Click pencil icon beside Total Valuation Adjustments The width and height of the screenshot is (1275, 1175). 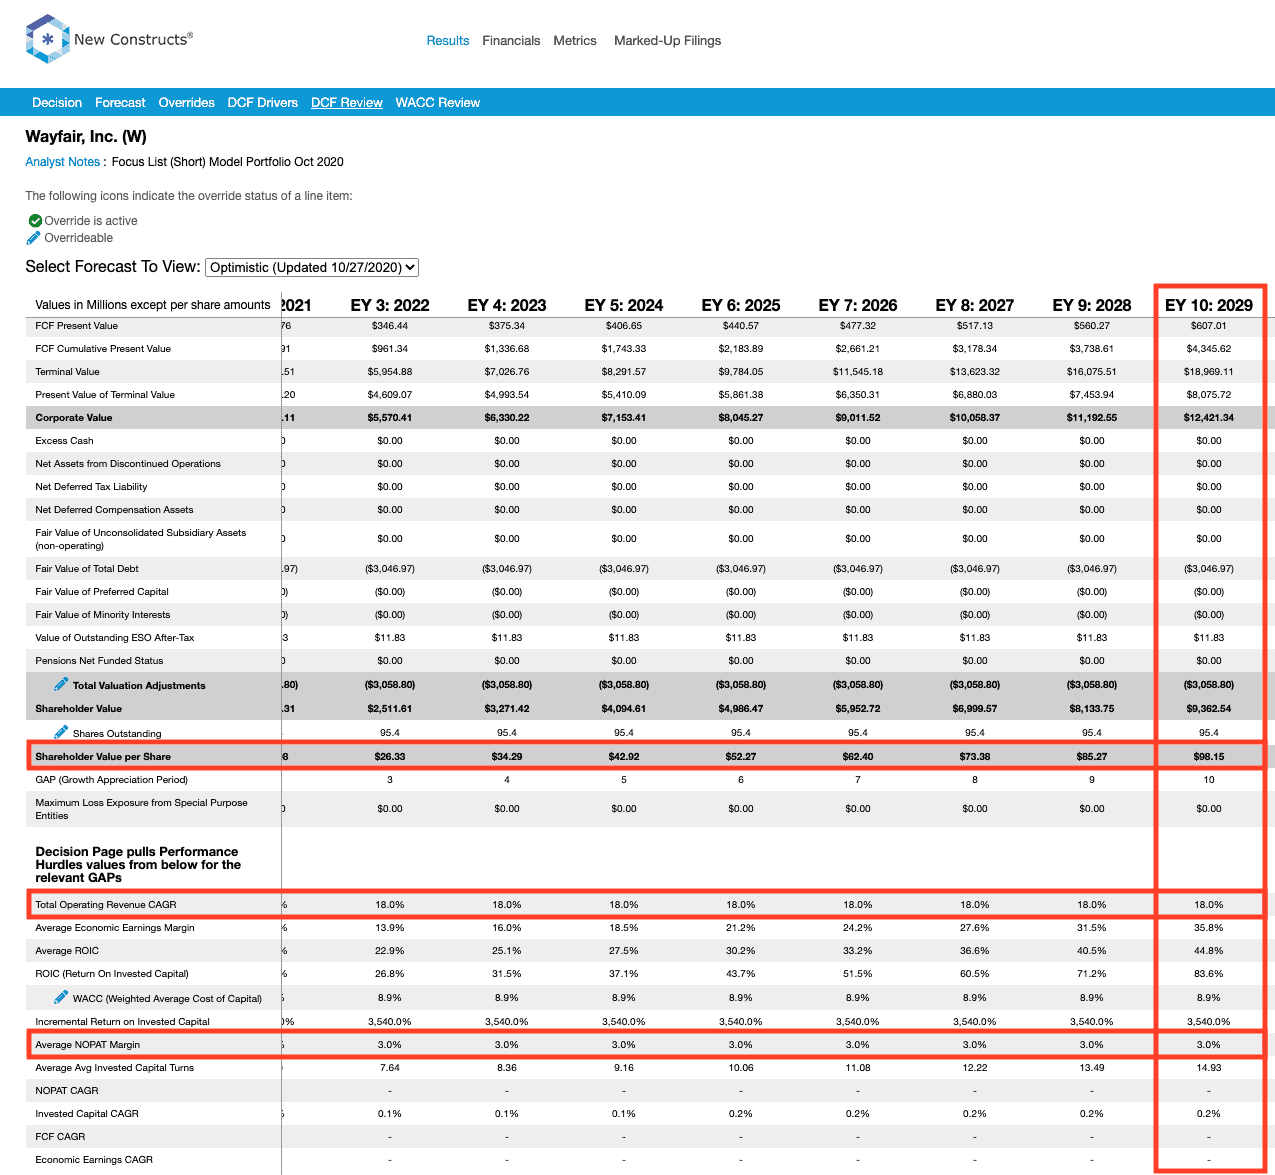click(x=61, y=684)
